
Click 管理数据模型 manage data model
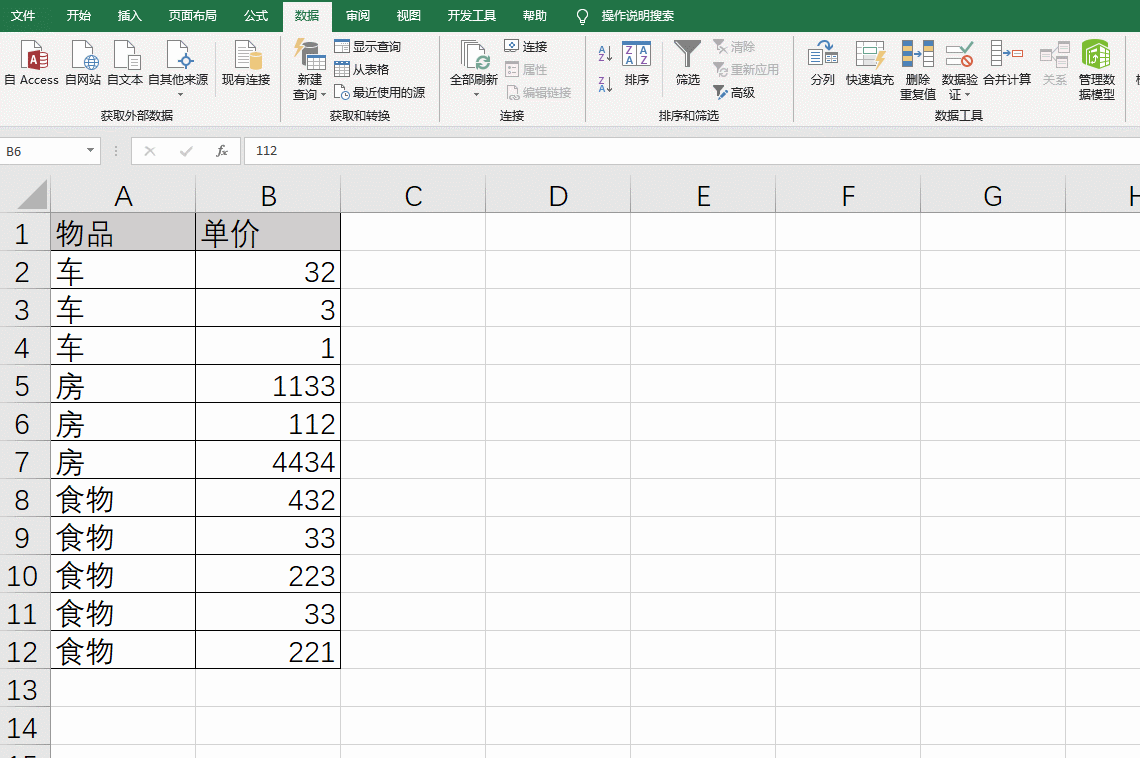(x=1096, y=70)
